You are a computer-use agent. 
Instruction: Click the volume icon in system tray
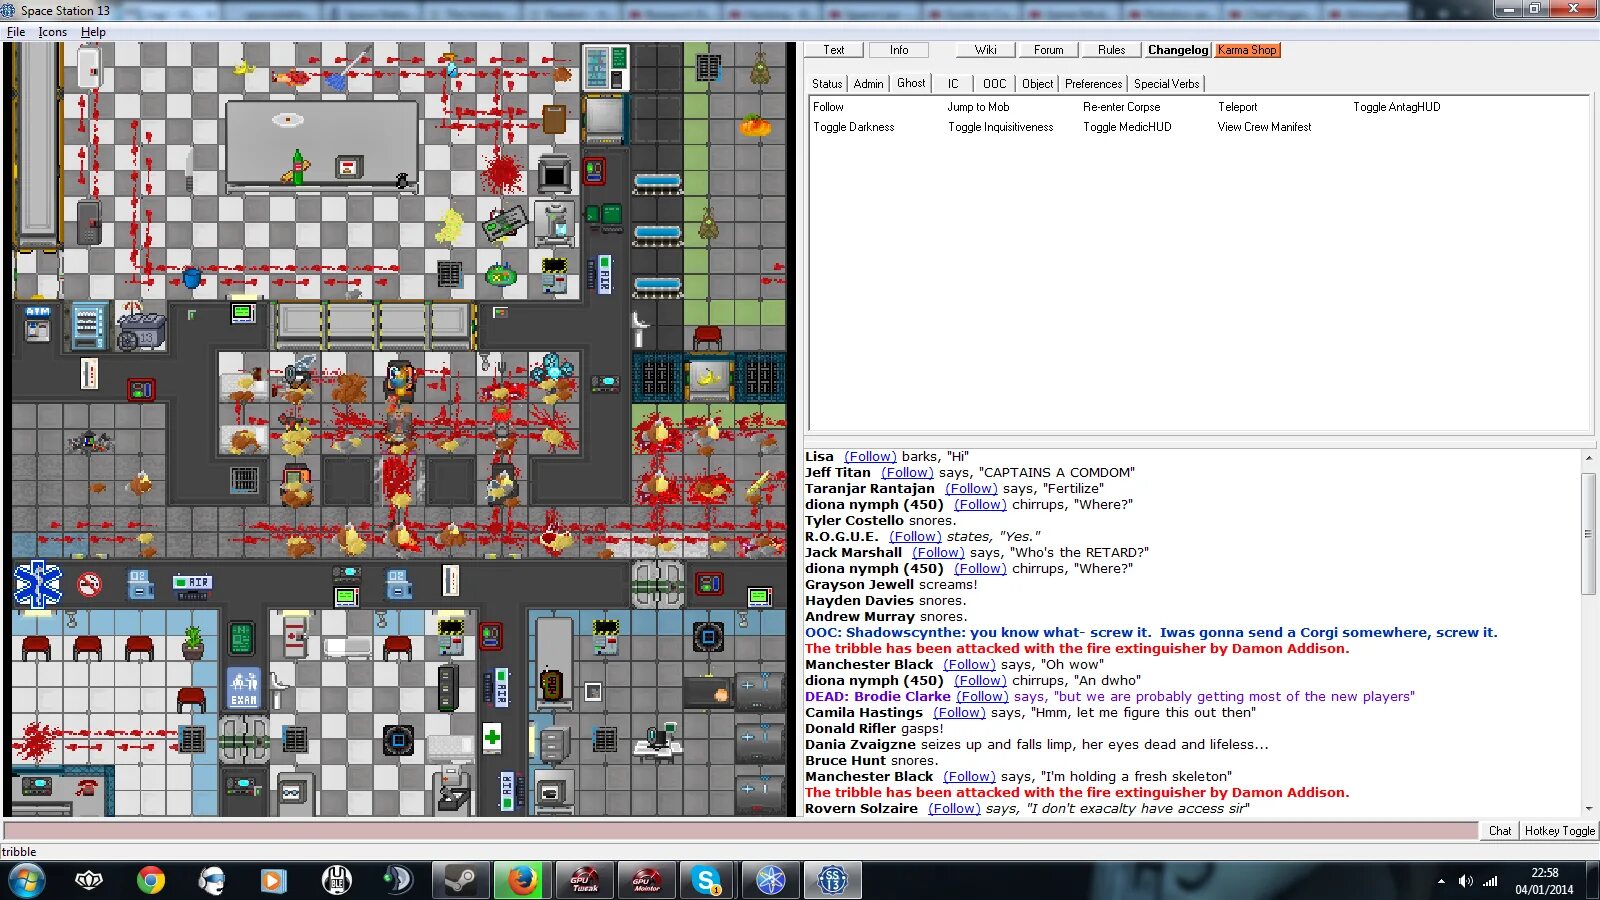1465,881
